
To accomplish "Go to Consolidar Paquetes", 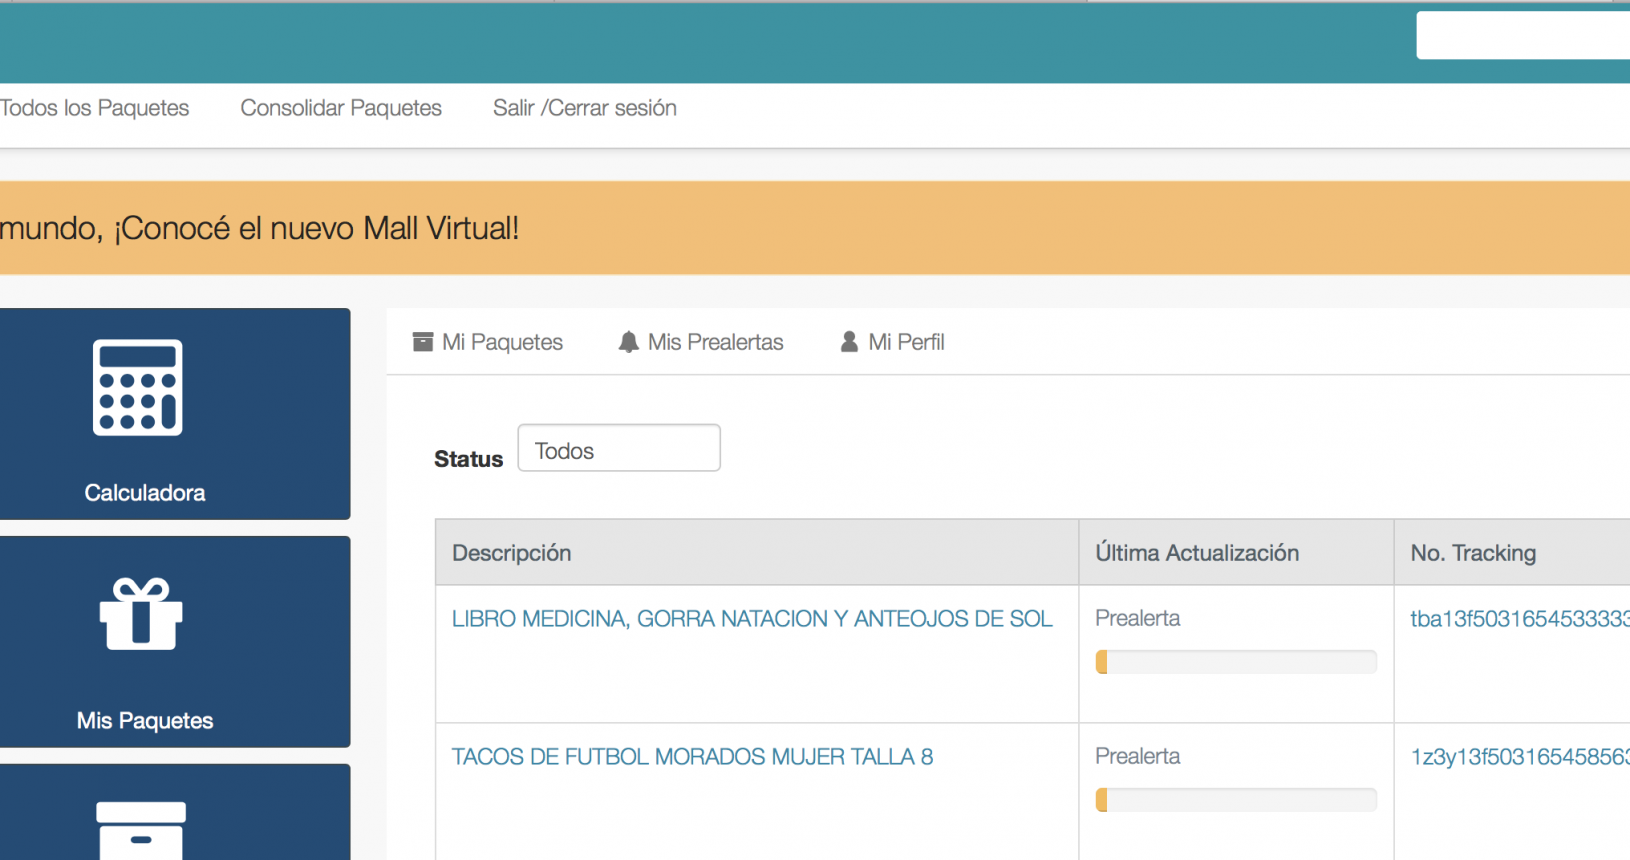I will point(341,108).
